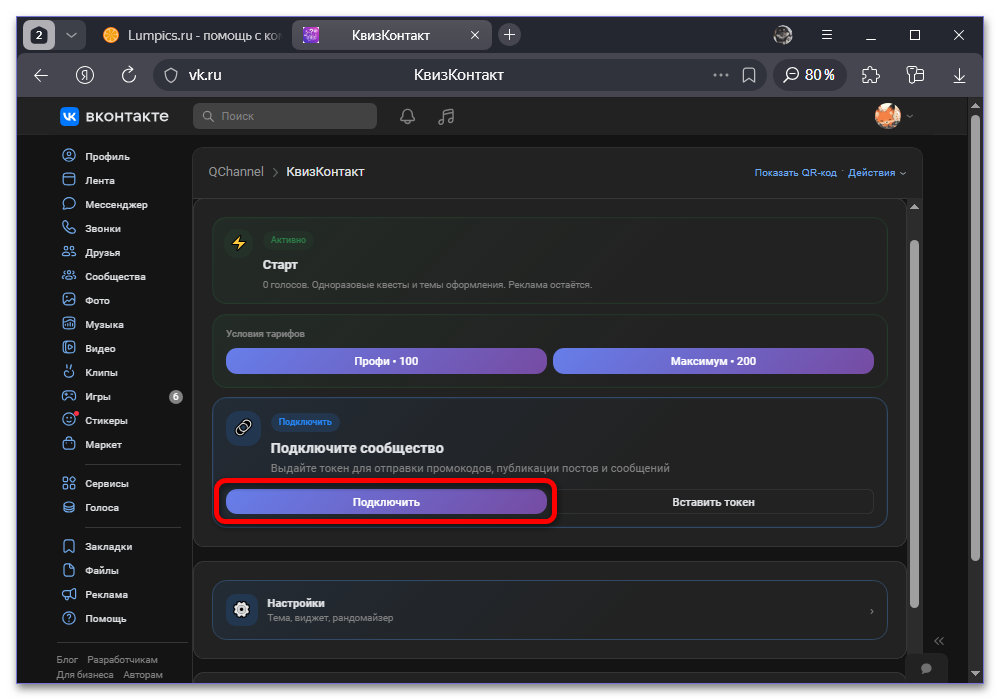Click the vk.ru address bar
This screenshot has height=700, width=1000.
point(459,75)
